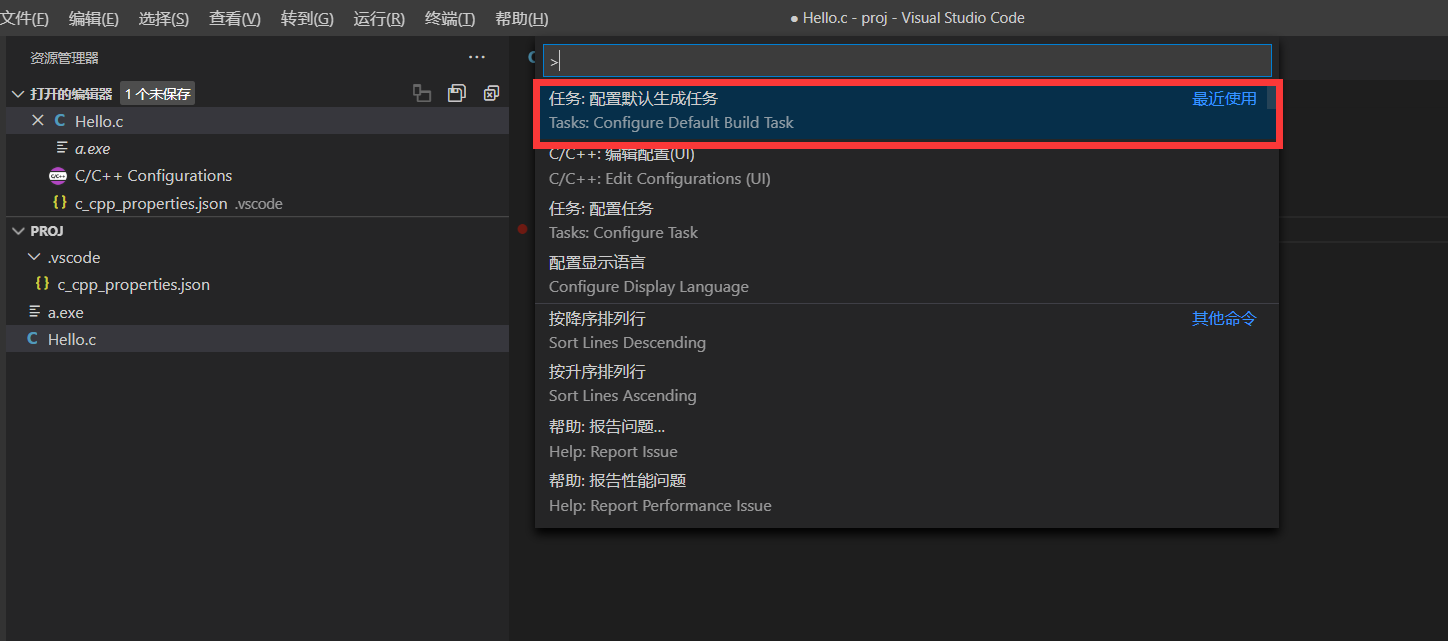Open the 终端(T) menu
Image resolution: width=1448 pixels, height=641 pixels.
(x=450, y=19)
